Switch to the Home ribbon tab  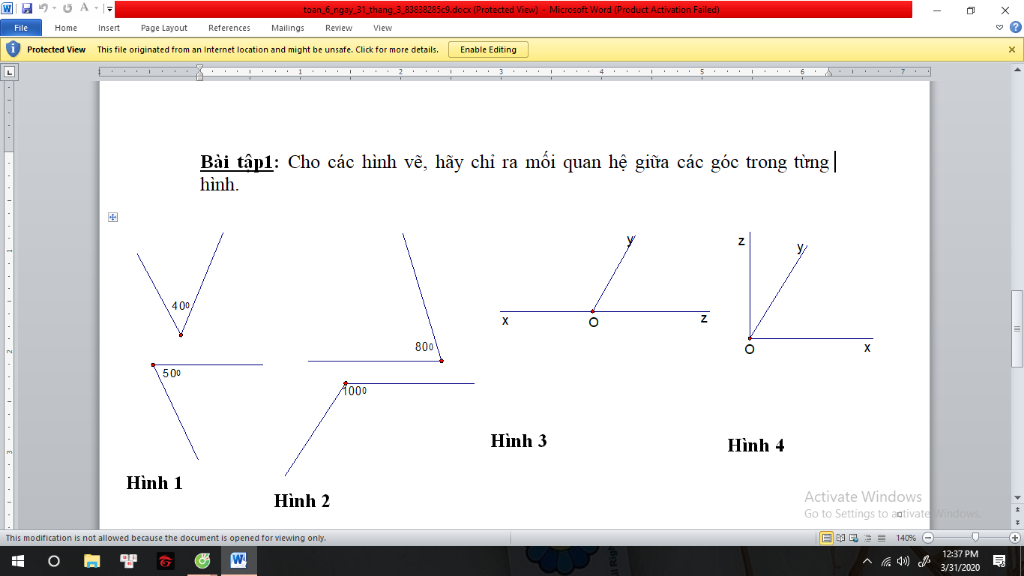point(65,28)
